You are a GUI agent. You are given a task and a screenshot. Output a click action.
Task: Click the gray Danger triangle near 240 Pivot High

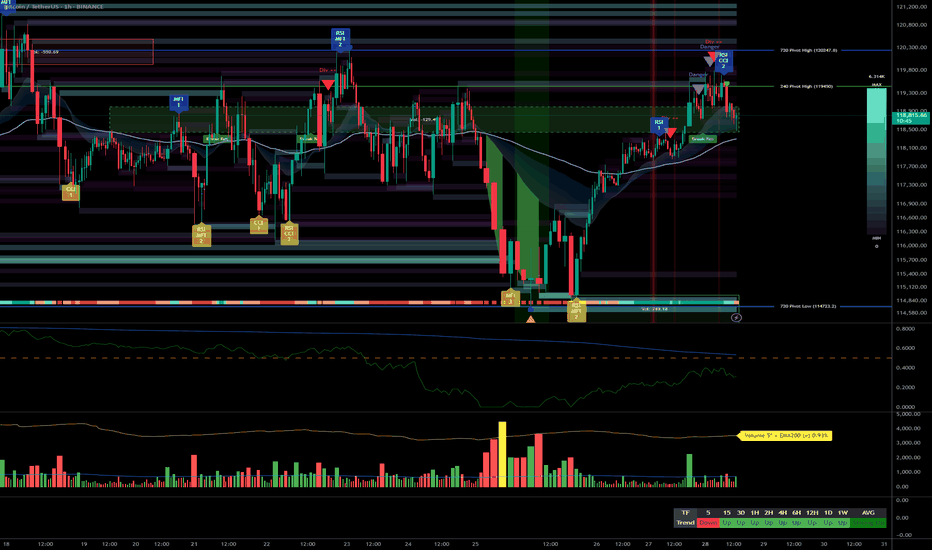[x=698, y=89]
